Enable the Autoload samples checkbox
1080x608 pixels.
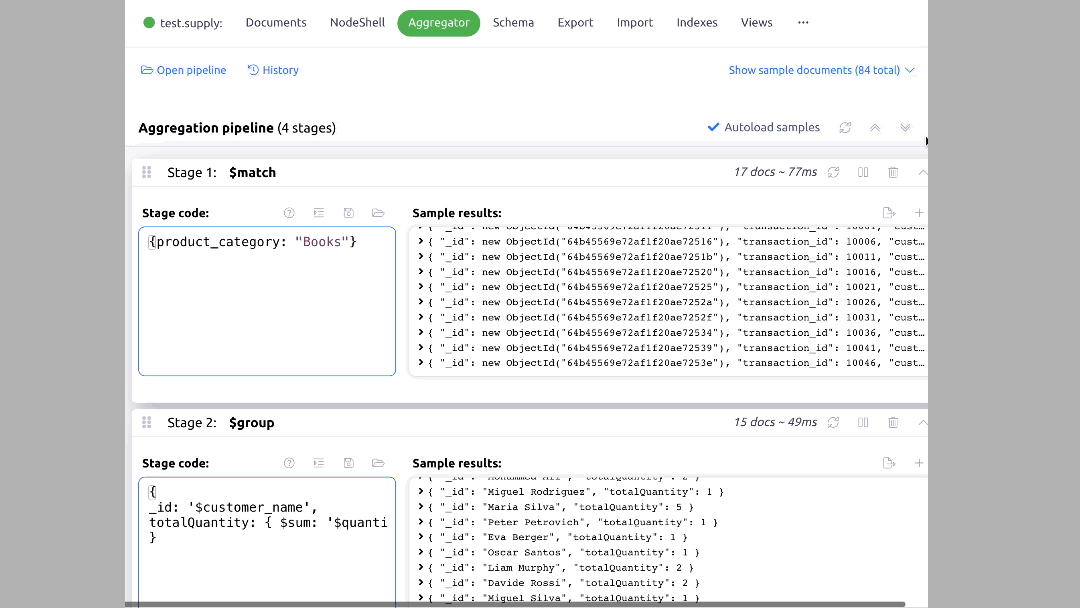714,127
